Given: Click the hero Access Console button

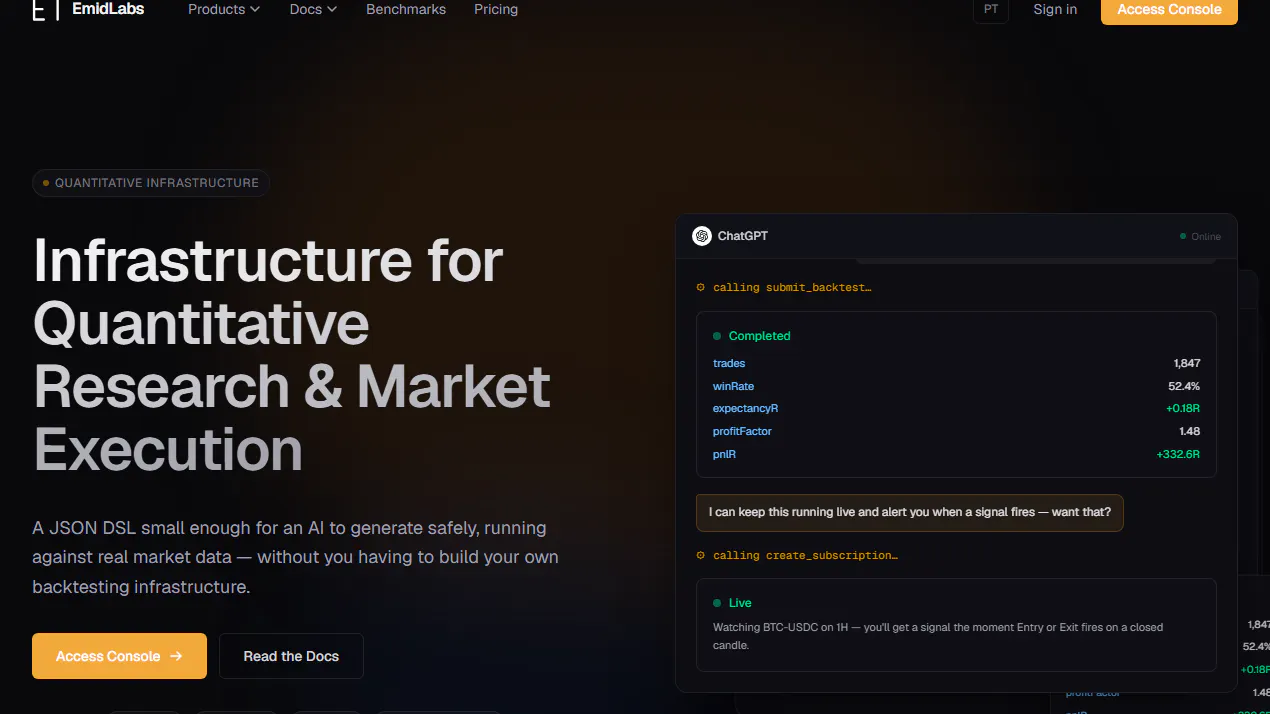Looking at the screenshot, I should click(119, 656).
